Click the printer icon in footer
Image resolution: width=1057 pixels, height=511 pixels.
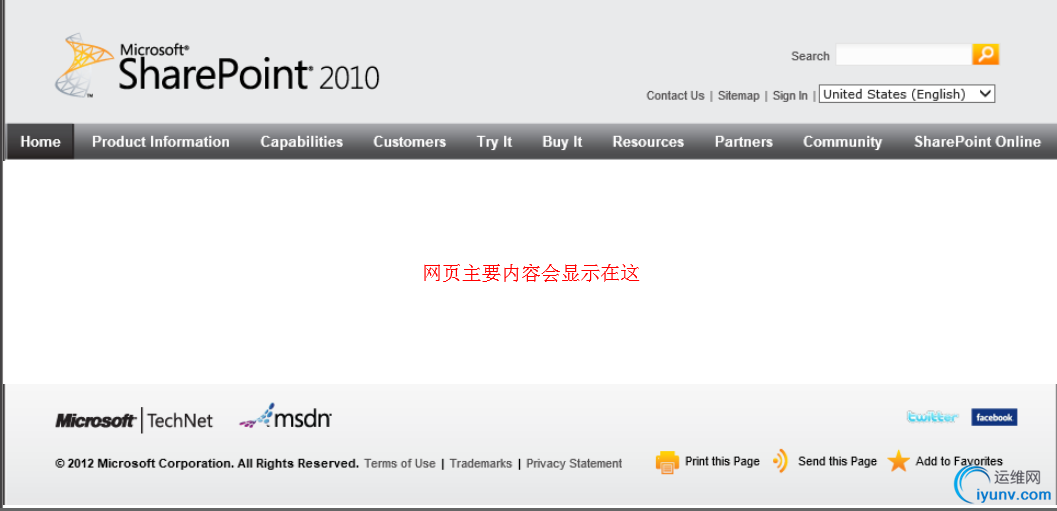pos(667,462)
